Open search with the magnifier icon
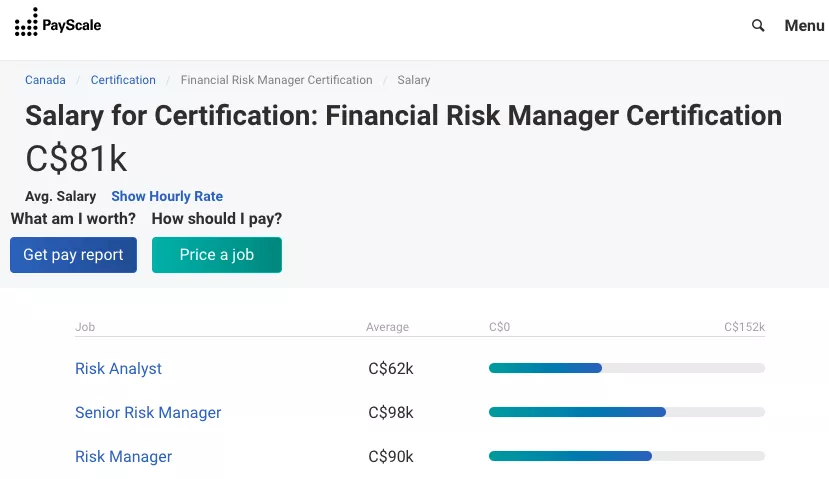Image resolution: width=829 pixels, height=479 pixels. tap(758, 26)
